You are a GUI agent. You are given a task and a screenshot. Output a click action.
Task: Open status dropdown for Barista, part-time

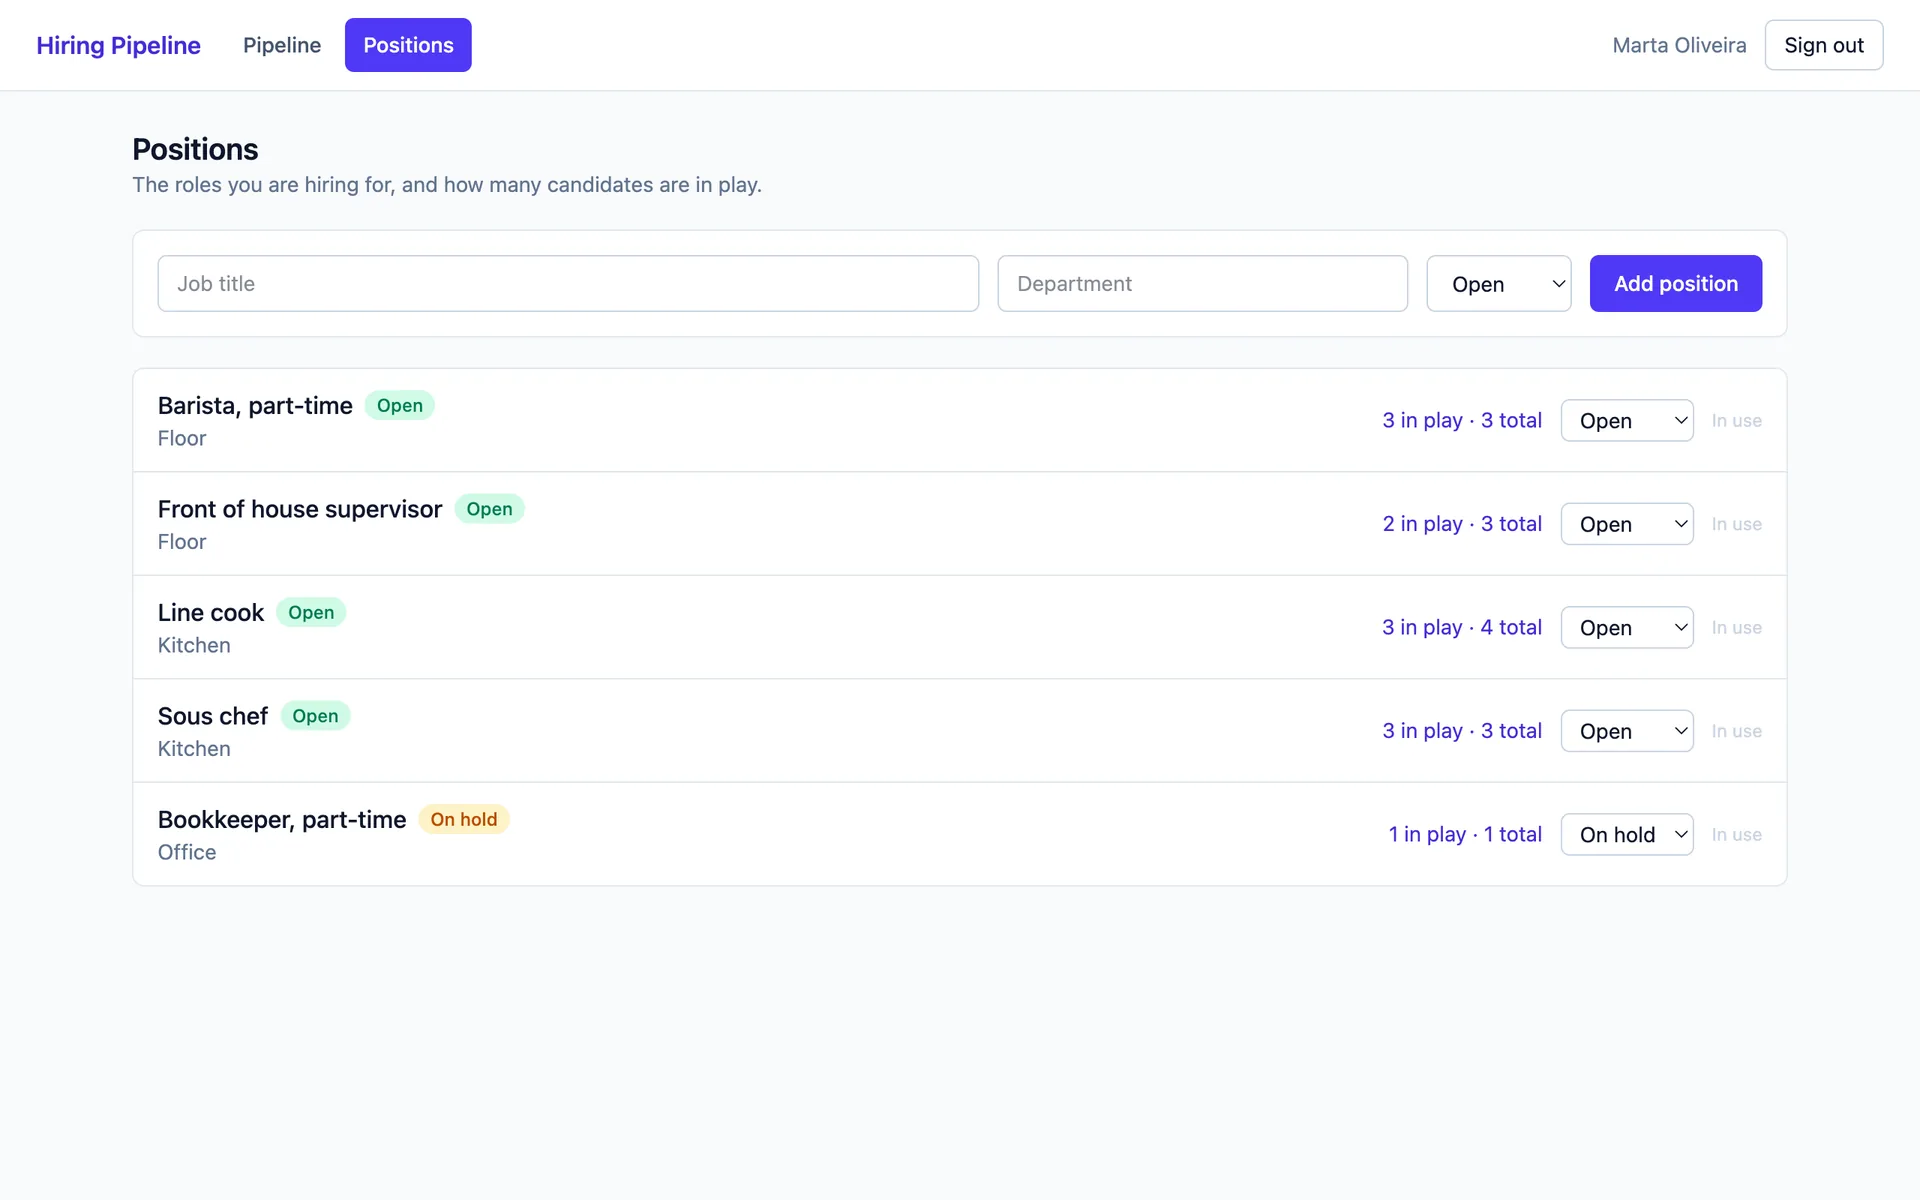1627,421
